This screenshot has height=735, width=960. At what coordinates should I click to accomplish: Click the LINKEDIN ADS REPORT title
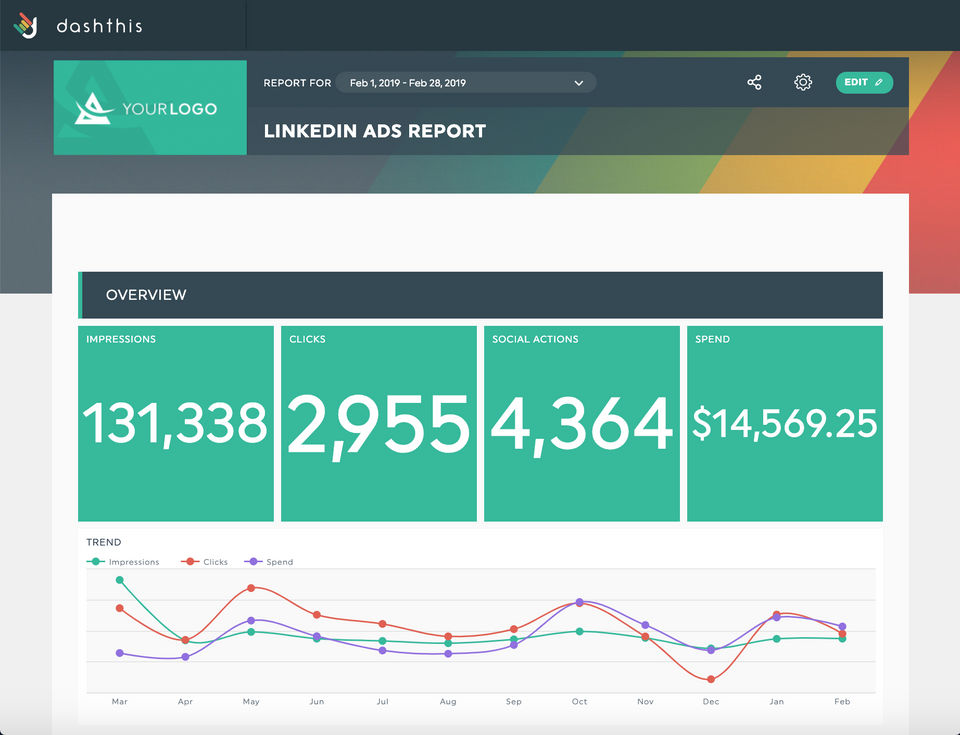(375, 131)
